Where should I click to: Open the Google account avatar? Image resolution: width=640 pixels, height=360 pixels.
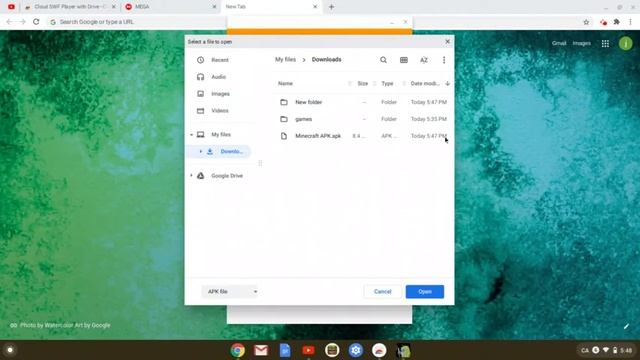625,43
